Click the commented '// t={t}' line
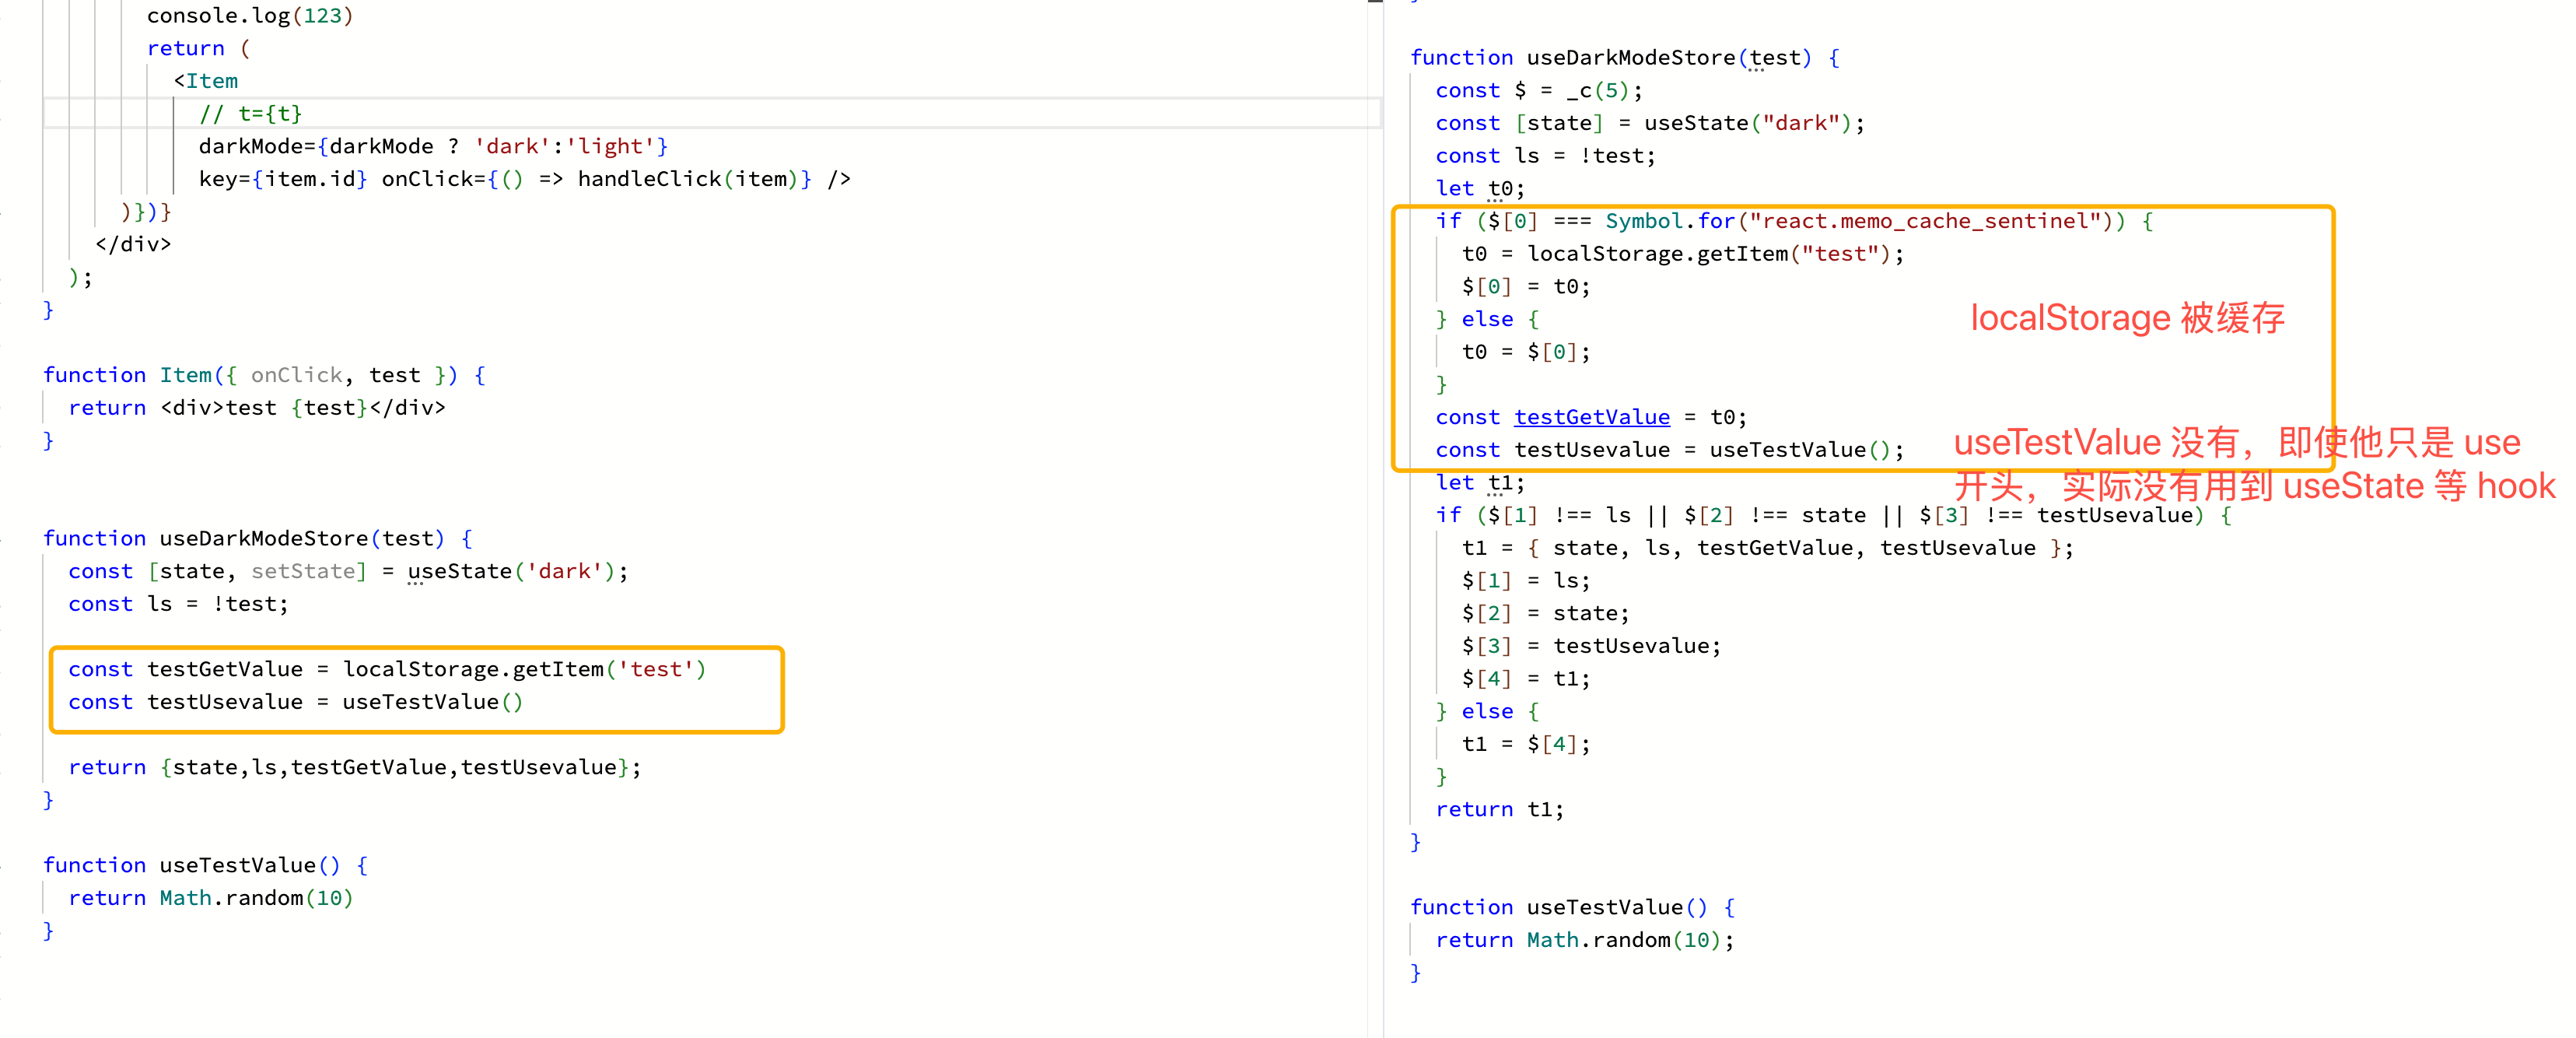The image size is (2576, 1038). pos(250,114)
